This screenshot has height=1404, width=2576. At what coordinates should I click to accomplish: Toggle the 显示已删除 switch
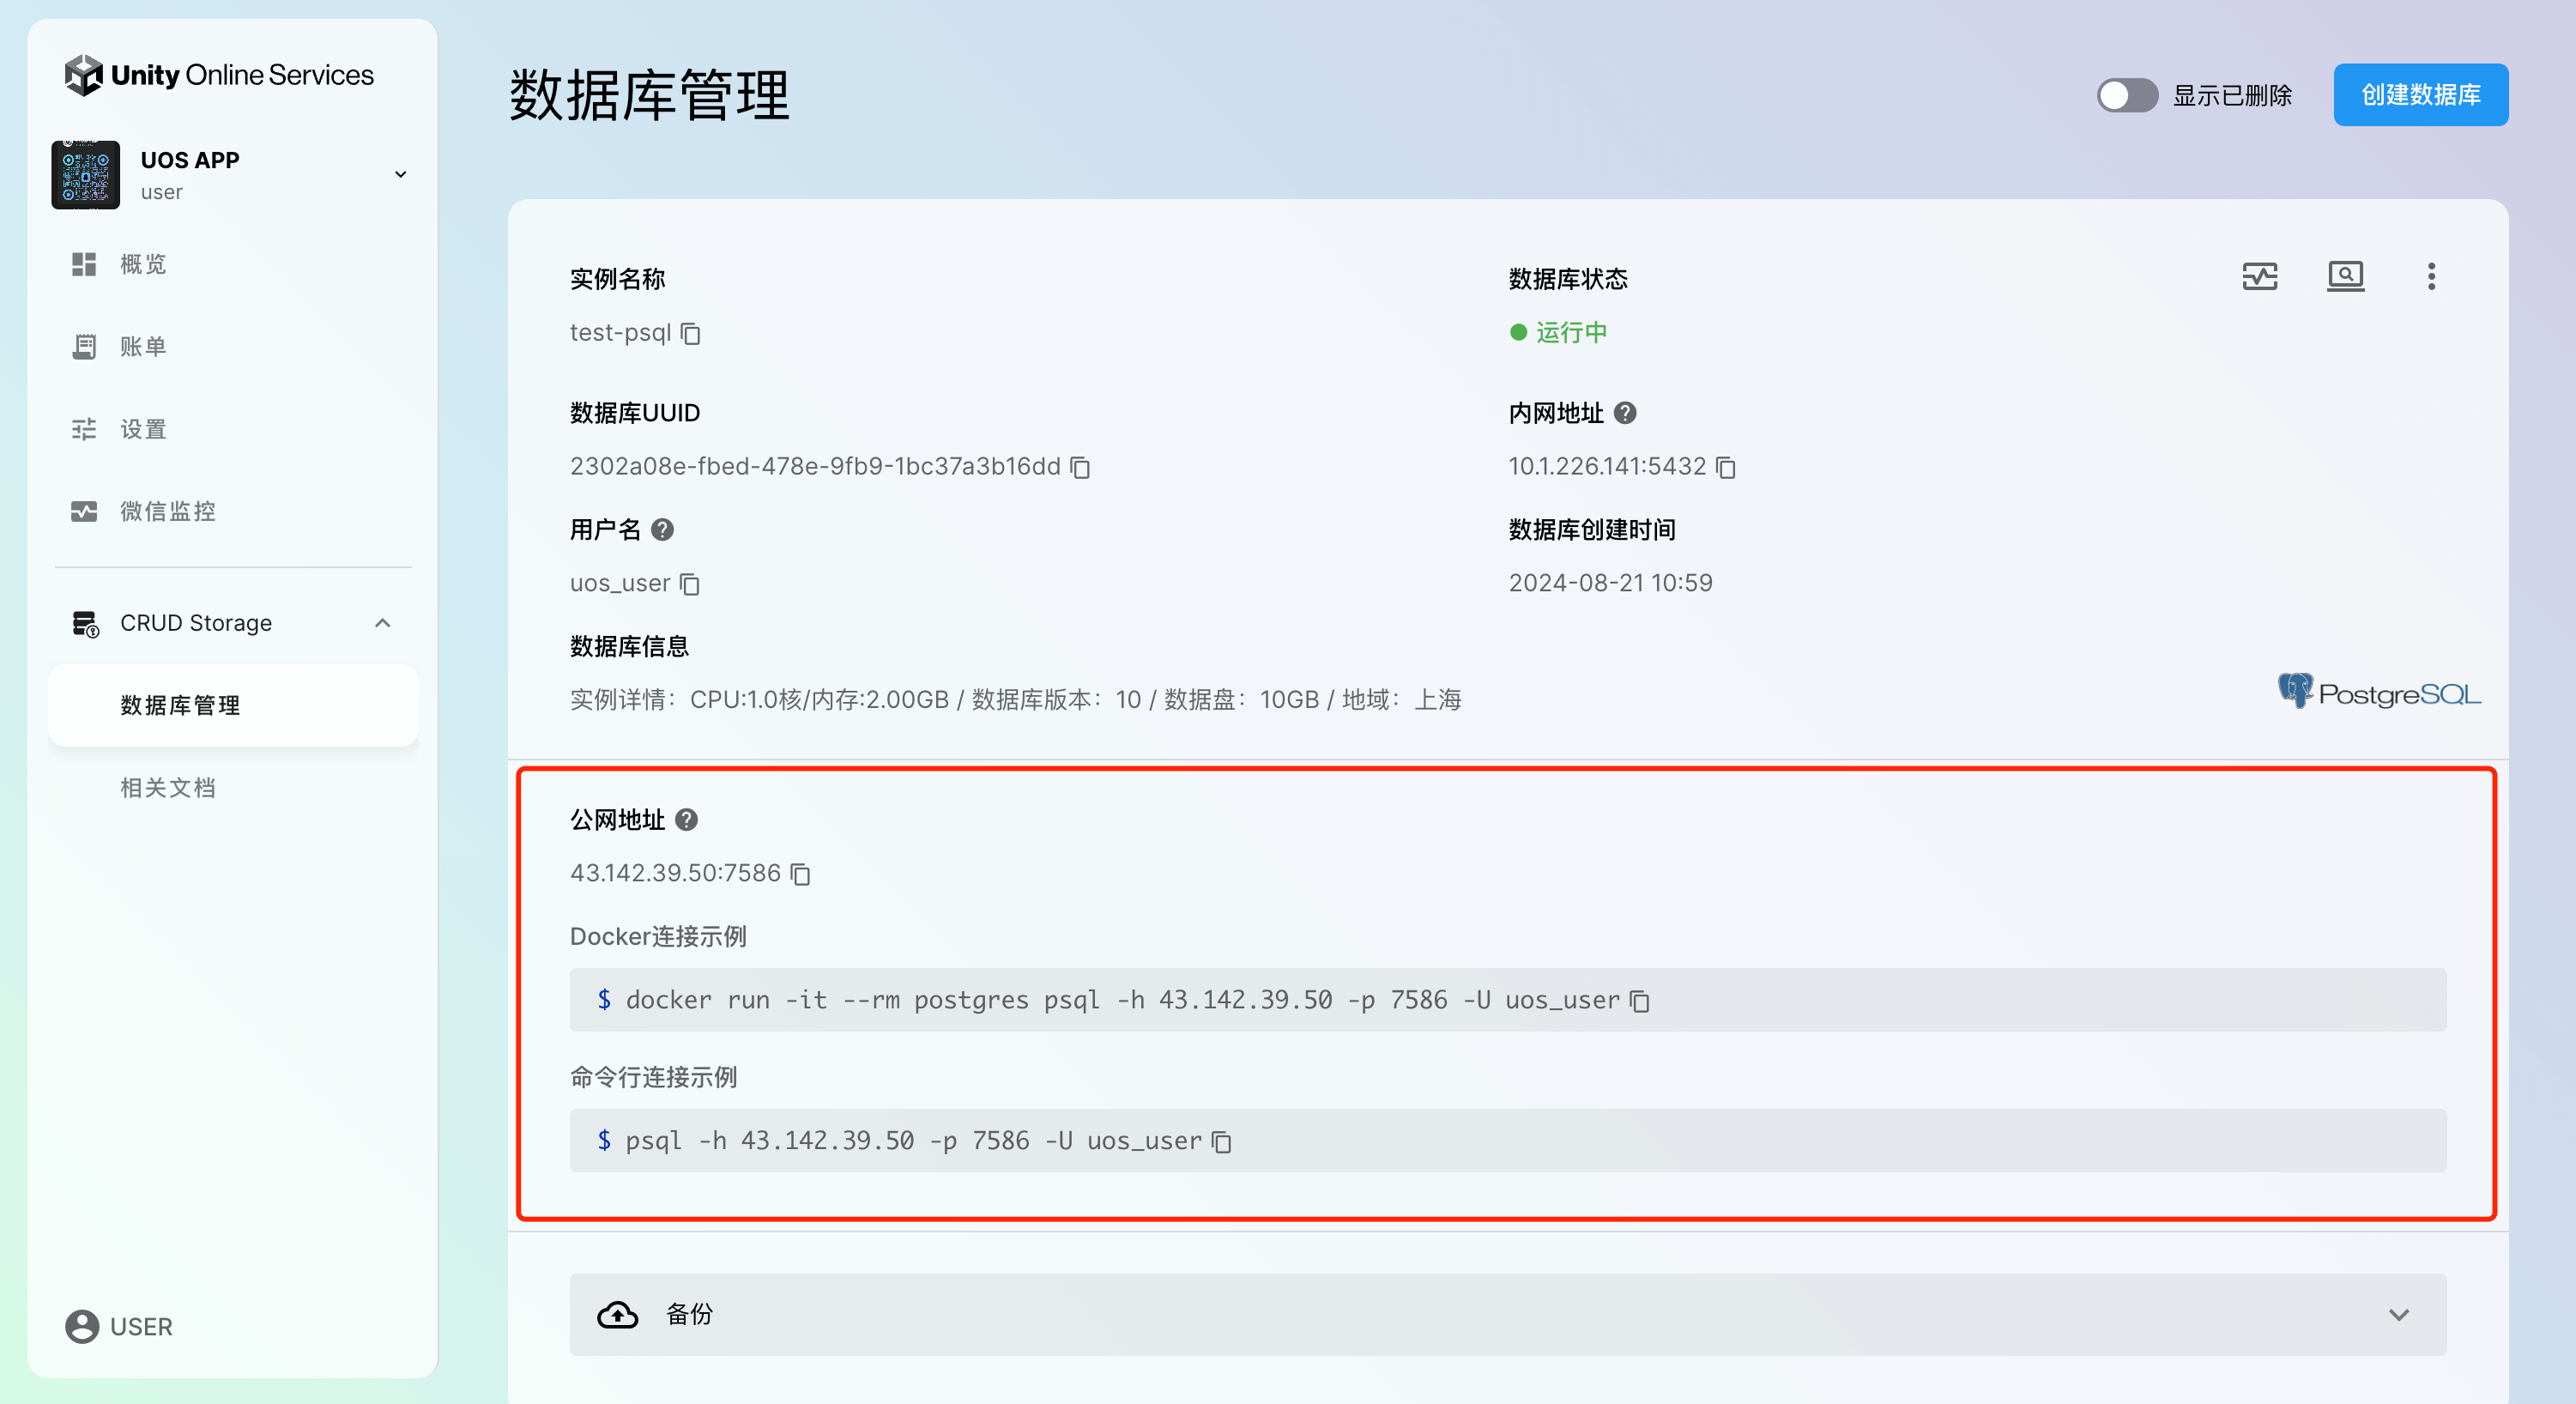2127,96
